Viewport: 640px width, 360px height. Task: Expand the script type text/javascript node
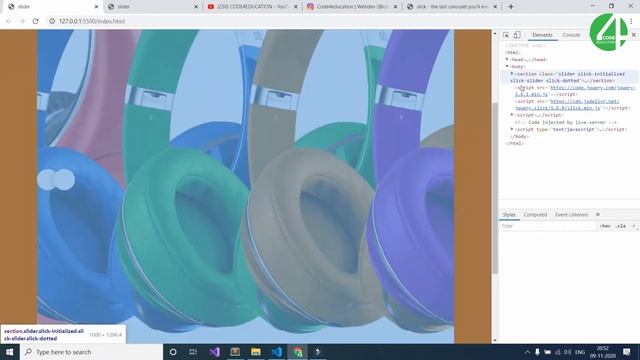pyautogui.click(x=512, y=129)
